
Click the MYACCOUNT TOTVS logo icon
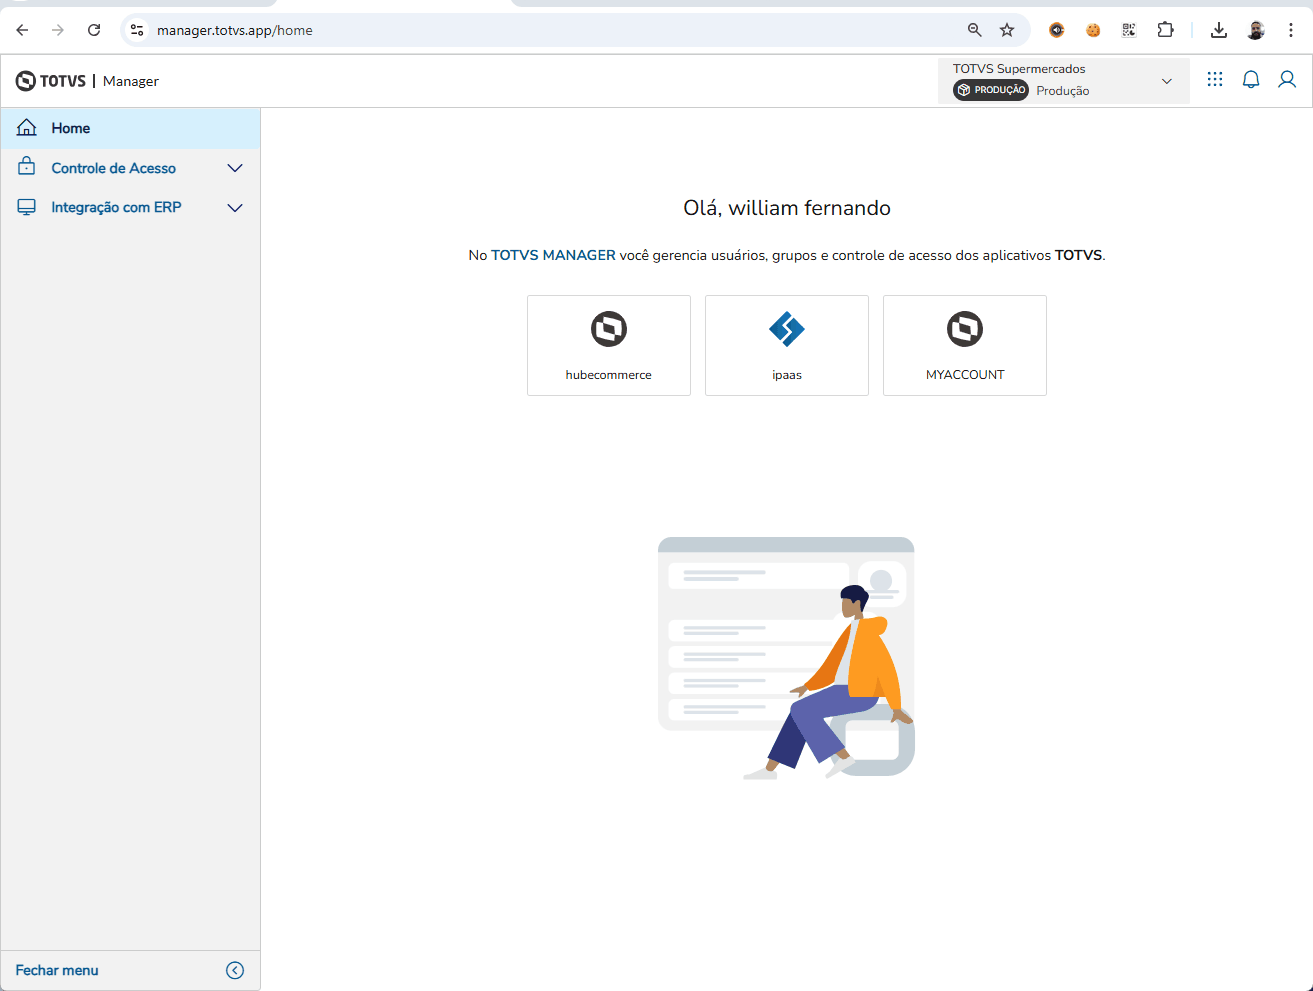pyautogui.click(x=965, y=329)
